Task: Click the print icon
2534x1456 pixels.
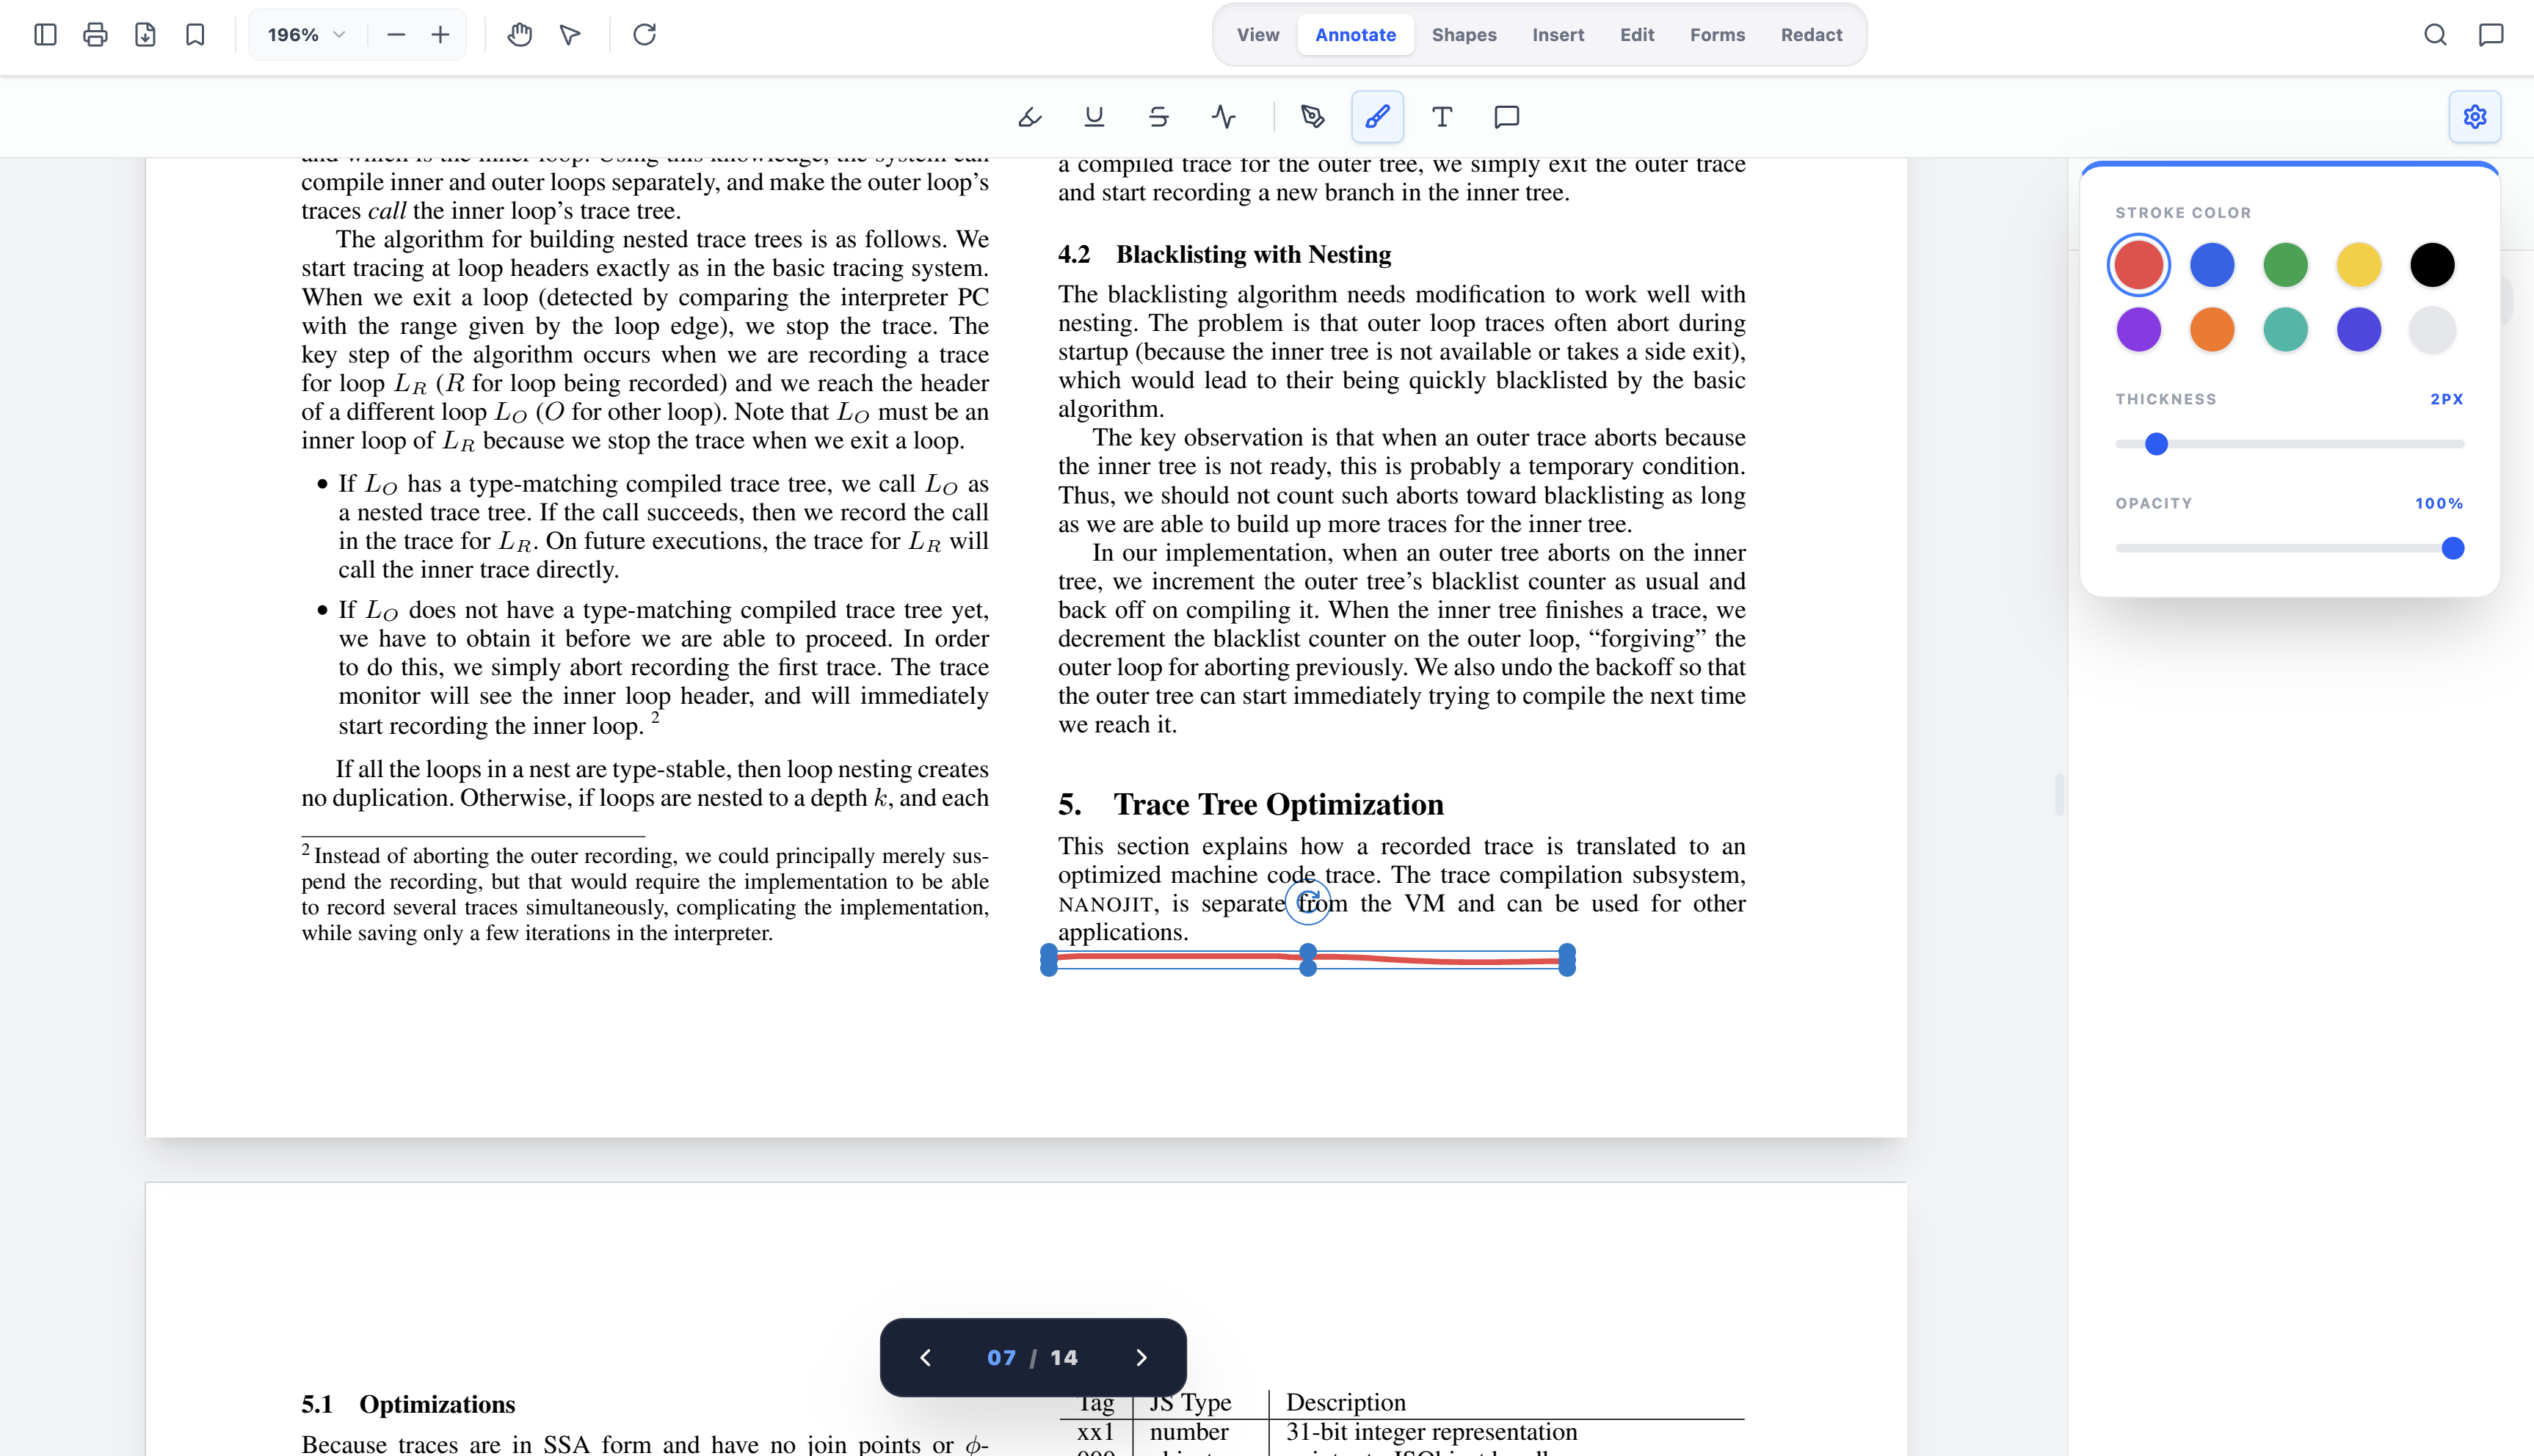Action: pos(95,35)
